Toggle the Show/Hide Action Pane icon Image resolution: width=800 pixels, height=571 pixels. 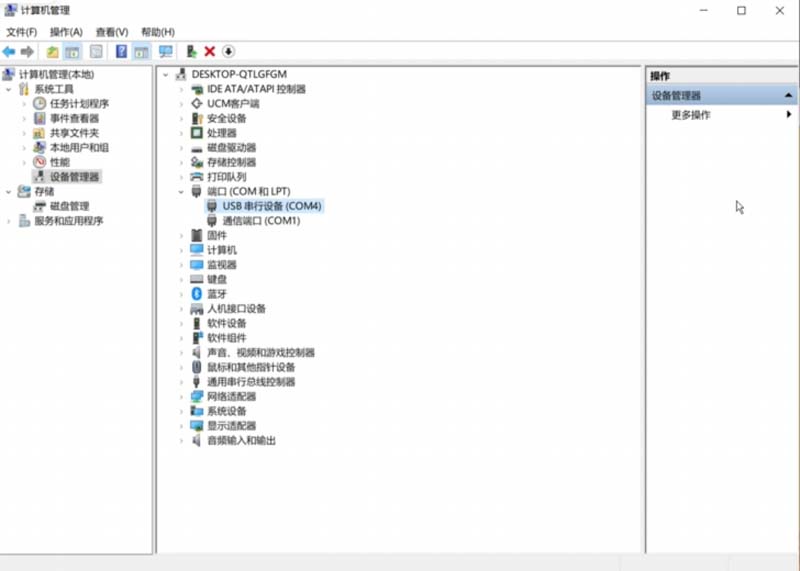click(x=141, y=52)
